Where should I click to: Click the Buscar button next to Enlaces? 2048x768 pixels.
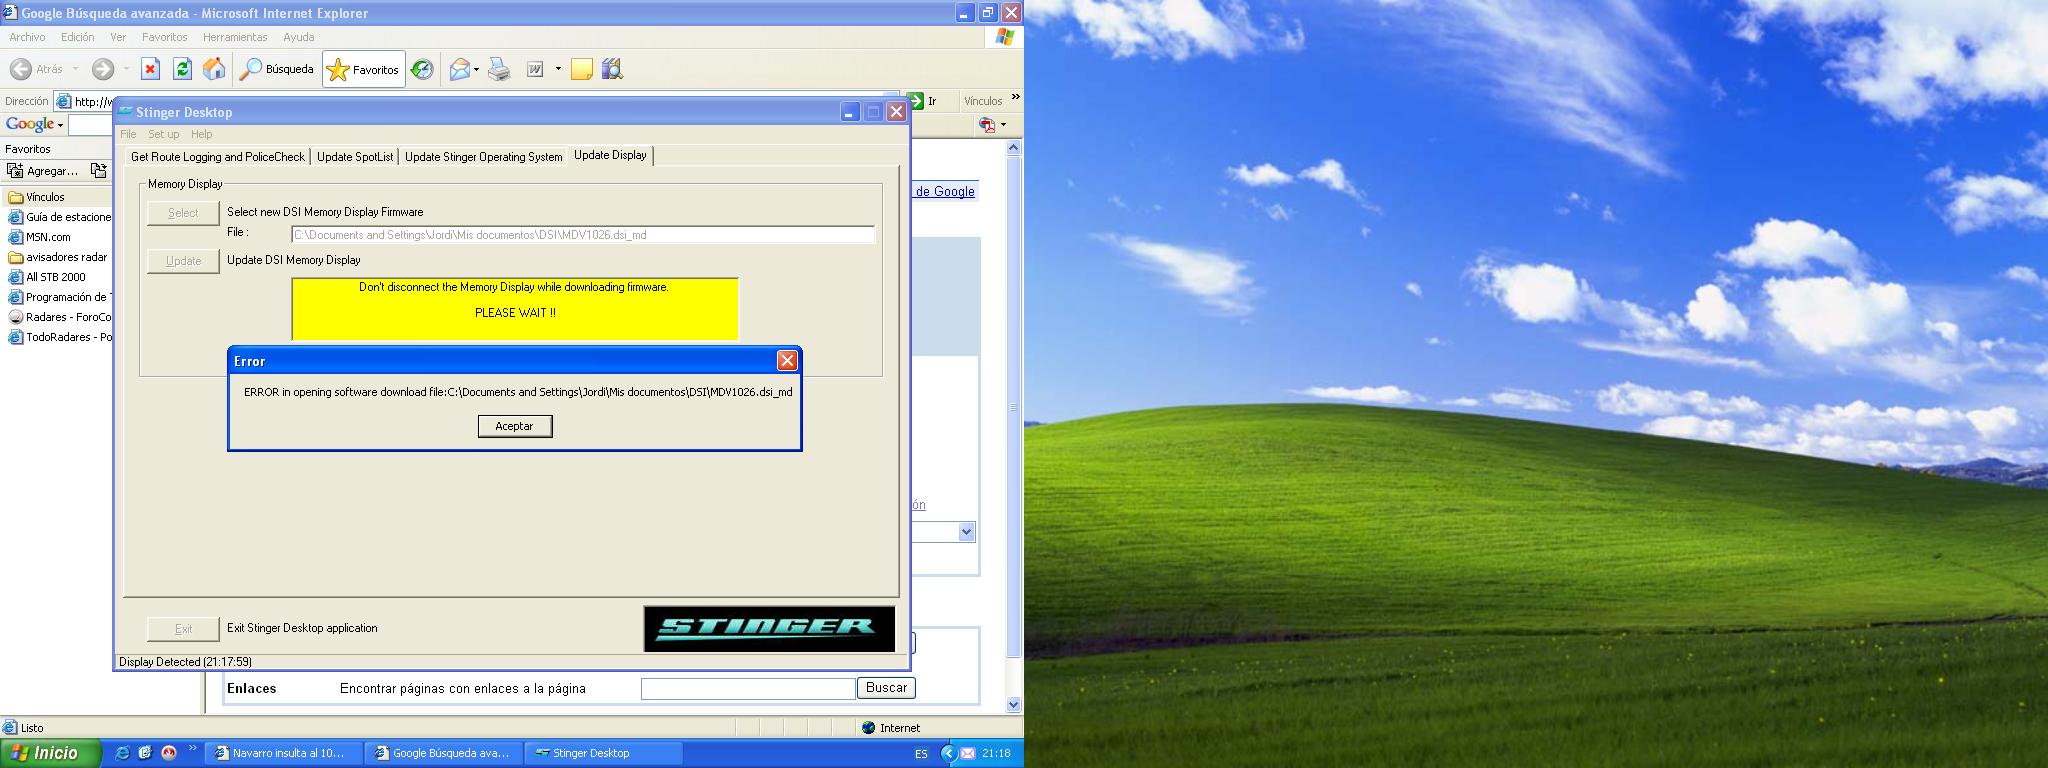coord(886,688)
